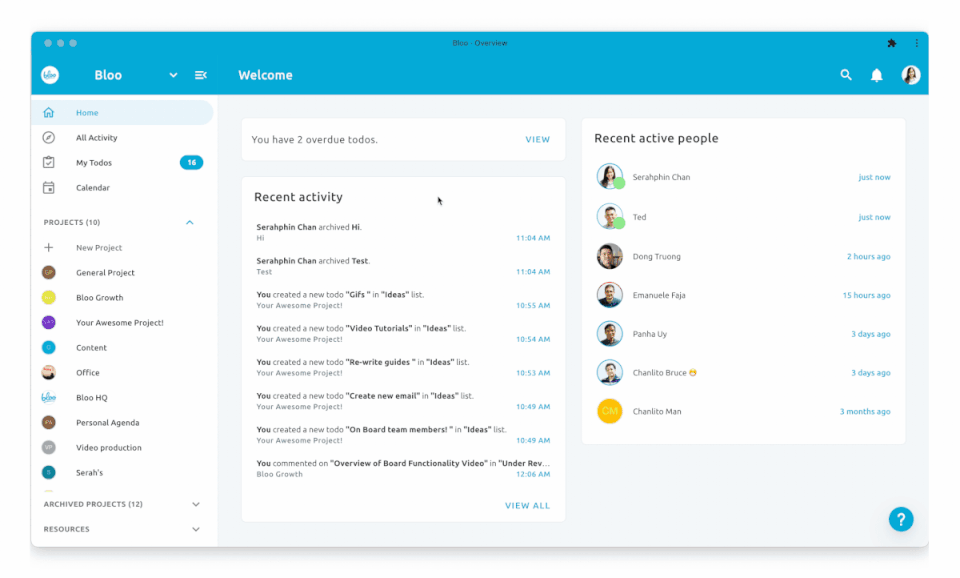The image size is (960, 578).
Task: Open the "Gifs" todo activity entry
Action: 403,299
